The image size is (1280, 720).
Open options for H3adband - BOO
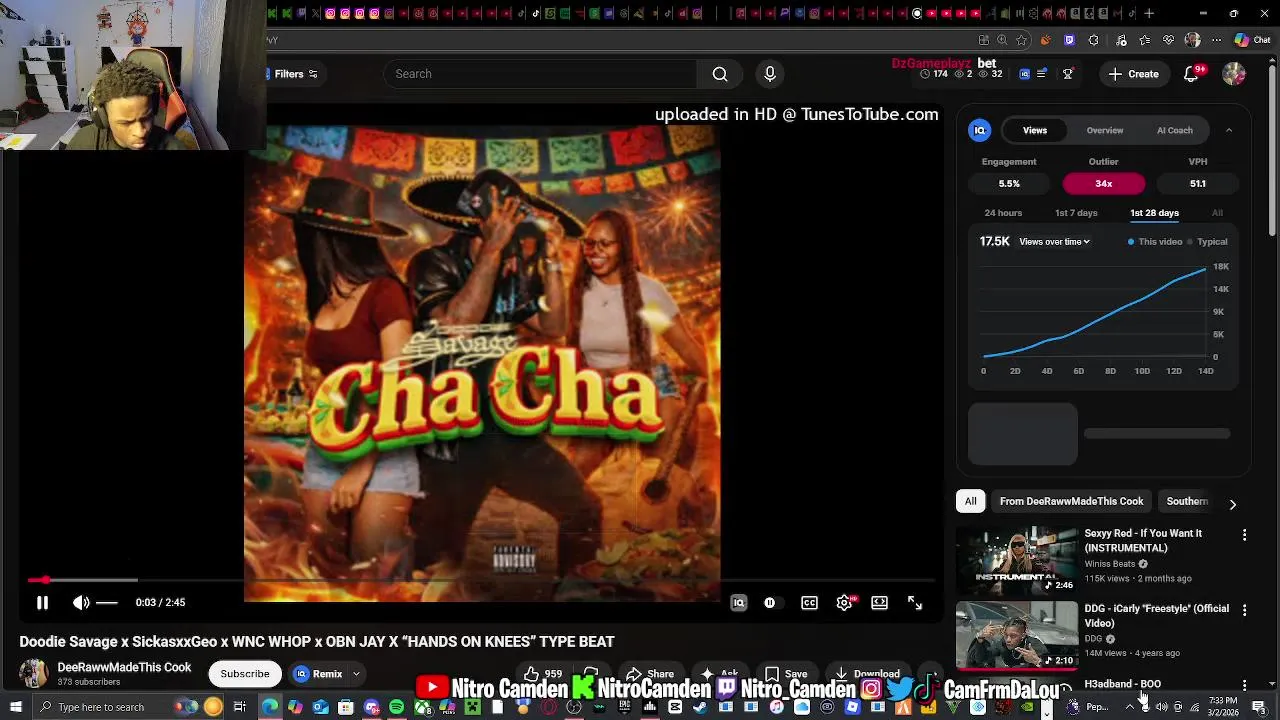click(1244, 685)
